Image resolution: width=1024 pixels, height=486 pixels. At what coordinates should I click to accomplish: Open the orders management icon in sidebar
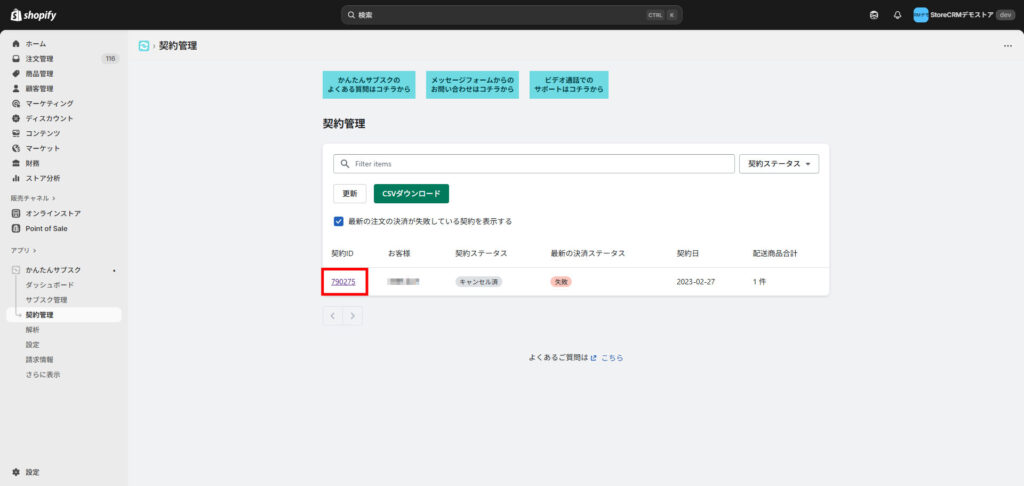pyautogui.click(x=16, y=59)
